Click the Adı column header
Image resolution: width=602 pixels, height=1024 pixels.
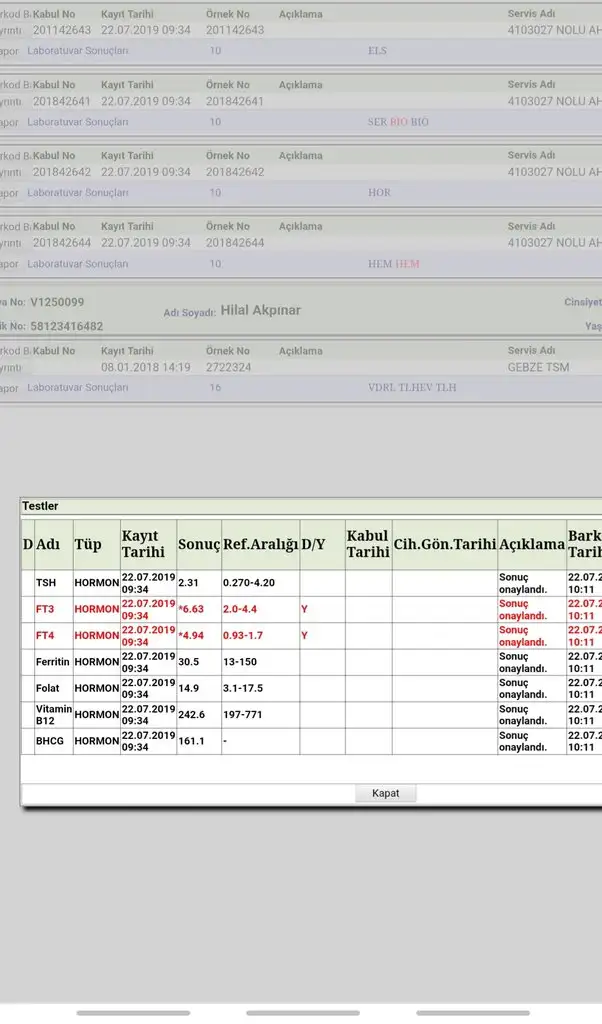(48, 544)
